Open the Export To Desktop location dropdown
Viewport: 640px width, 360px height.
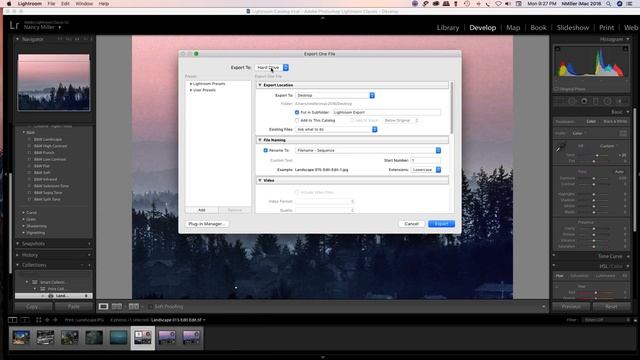(x=335, y=95)
